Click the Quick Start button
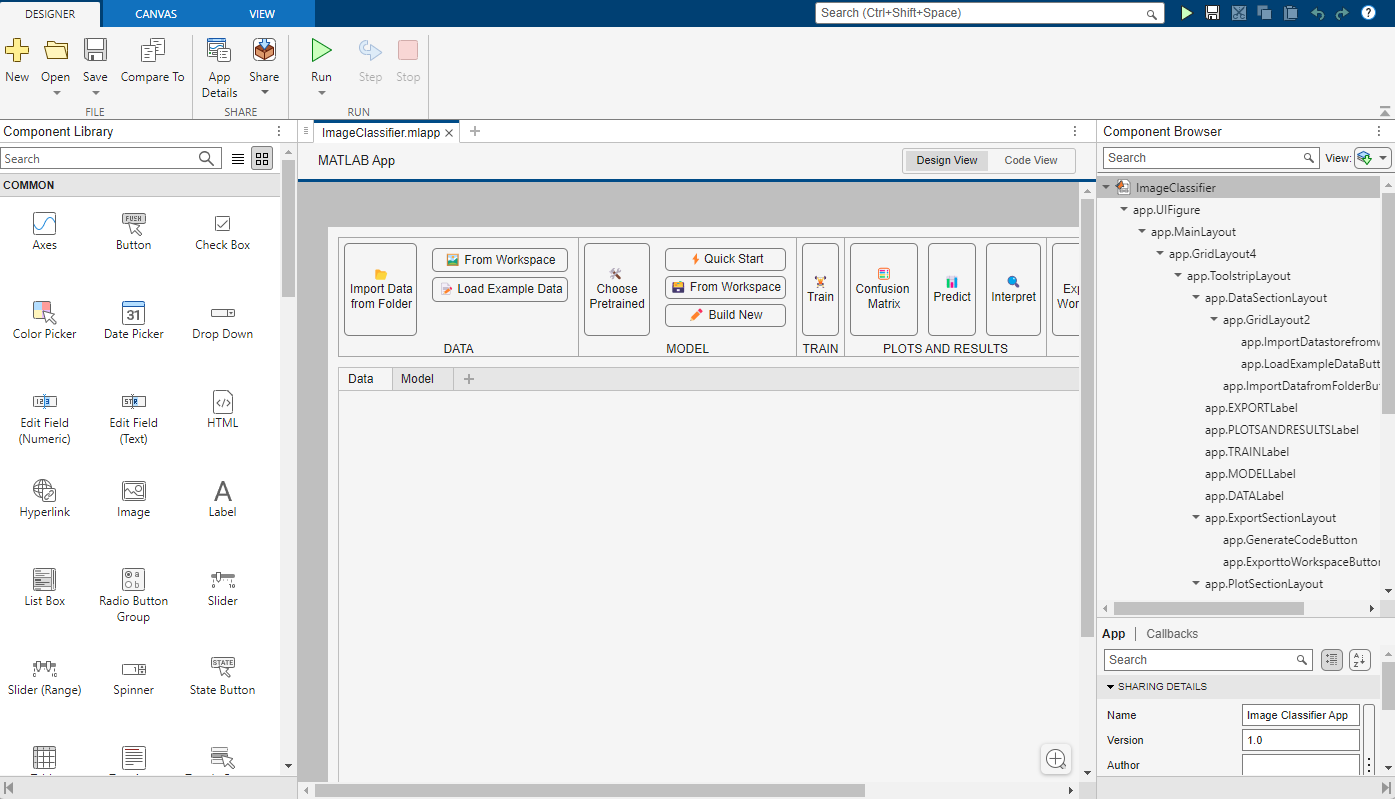Viewport: 1395px width, 799px height. click(x=725, y=259)
